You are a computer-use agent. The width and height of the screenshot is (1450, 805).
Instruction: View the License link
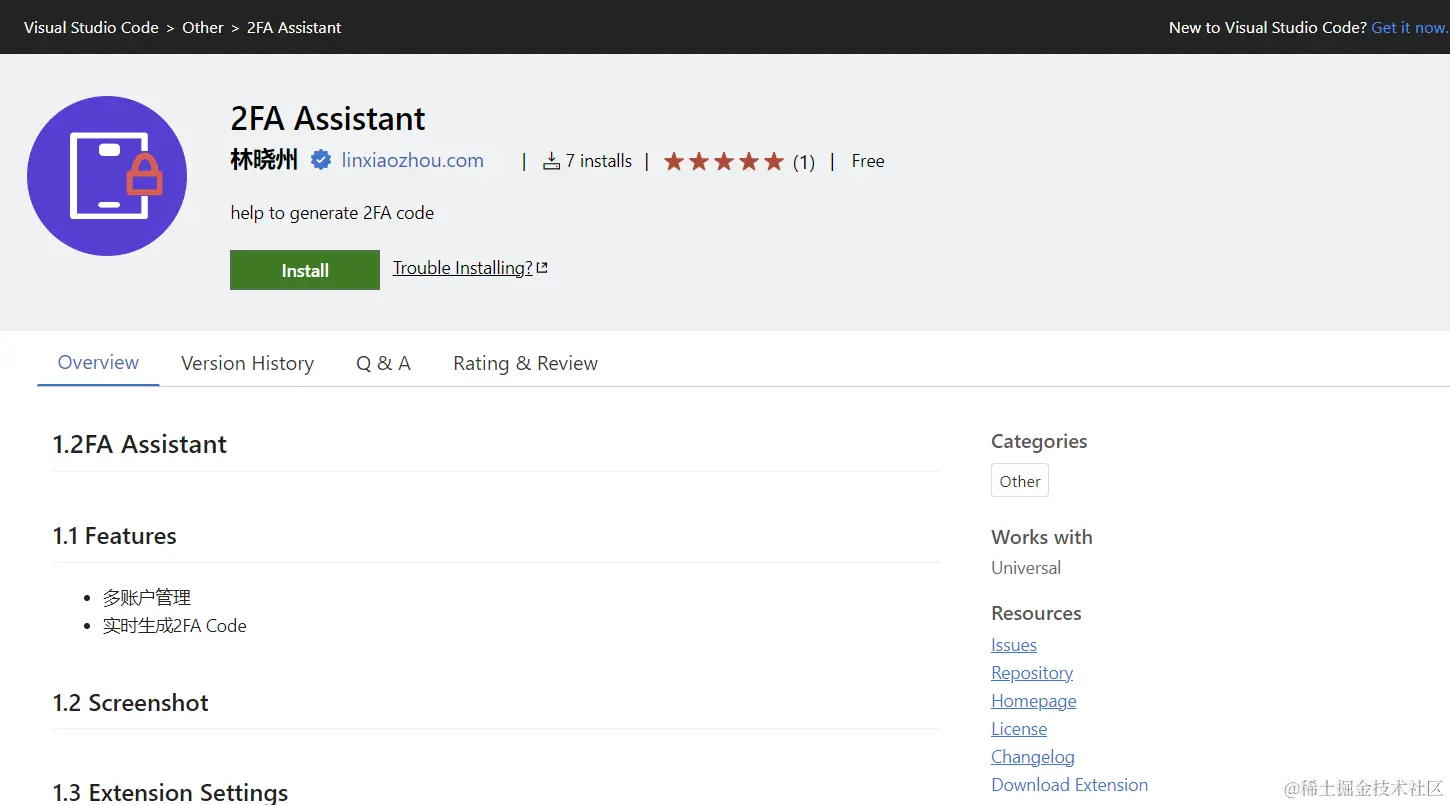(x=1018, y=729)
